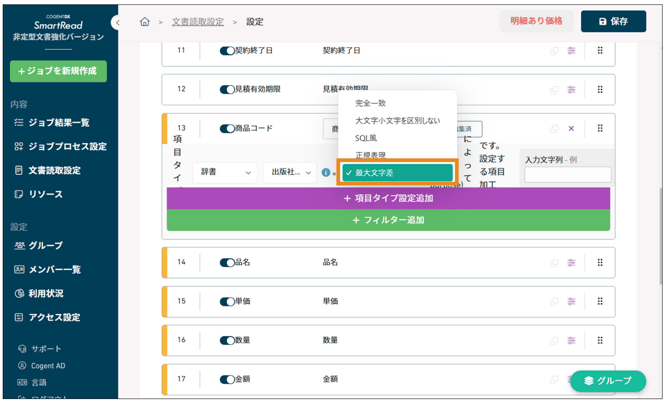Image resolution: width=670 pixels, height=404 pixels.
Task: Open settings sliders icon for row 12
Action: 572,89
